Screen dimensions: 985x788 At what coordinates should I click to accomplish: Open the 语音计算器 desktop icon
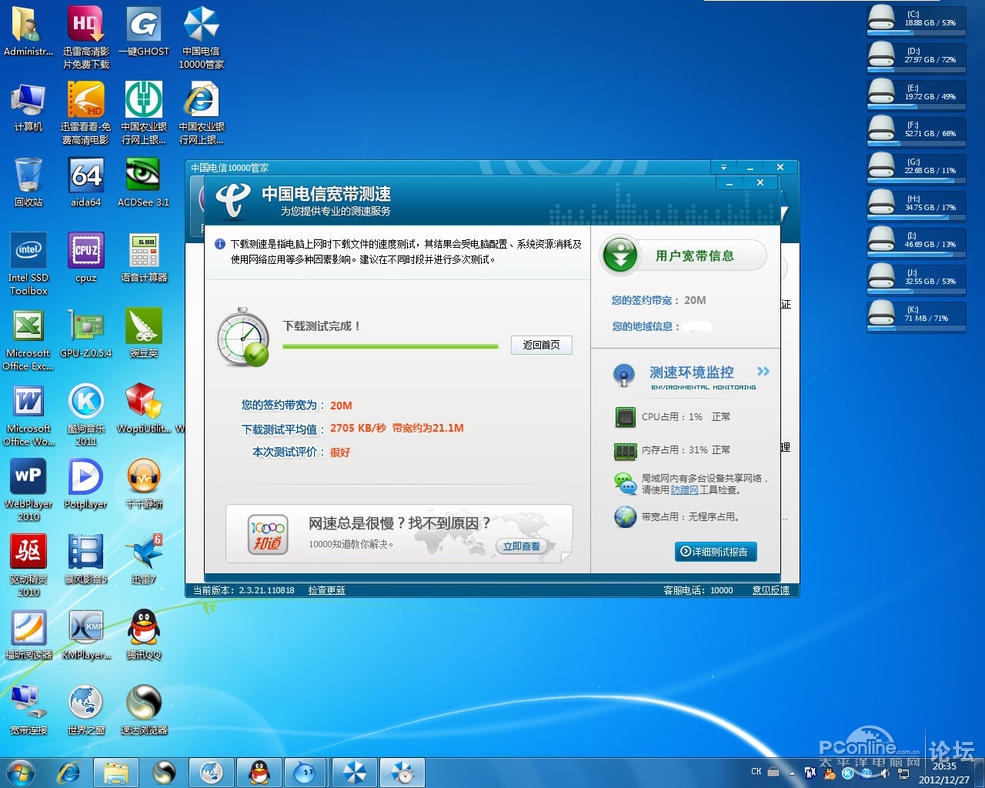[144, 258]
